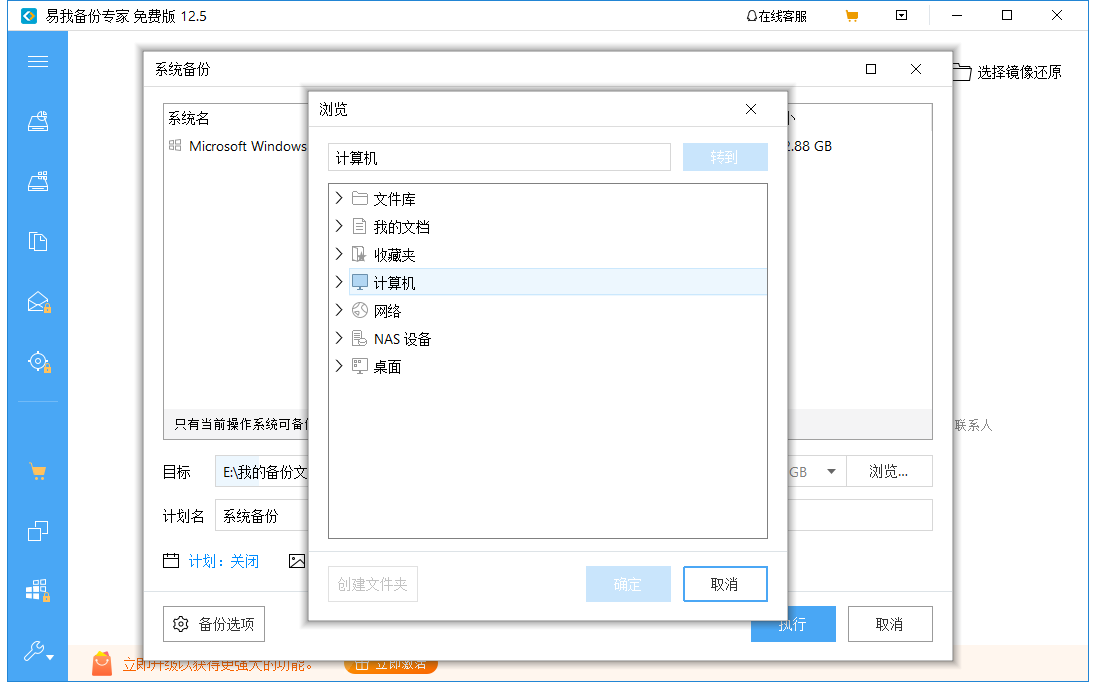1096x689 pixels.
Task: Click the 备份选项 backup options button
Action: 212,623
